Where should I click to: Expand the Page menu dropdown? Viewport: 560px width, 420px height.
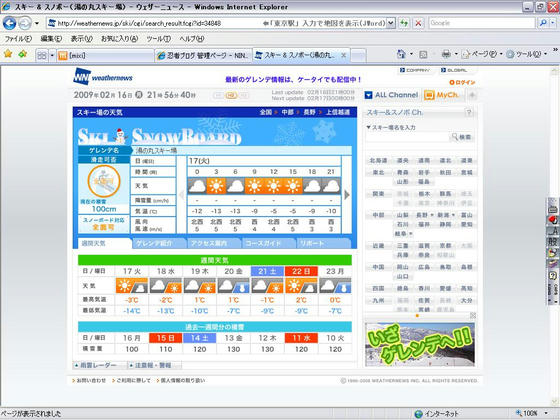coord(482,54)
